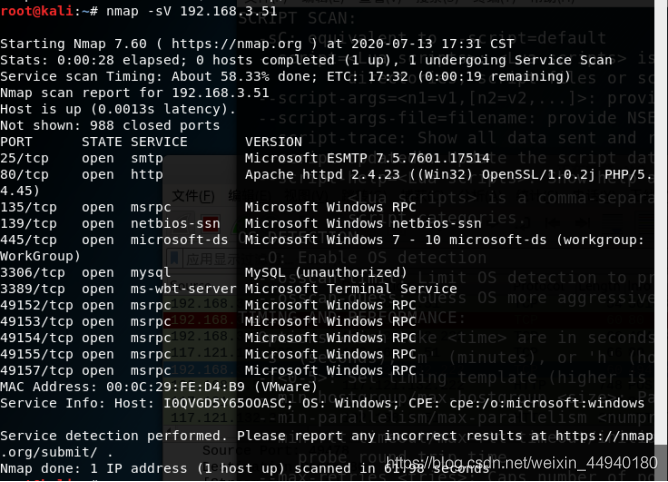Screen dimensions: 668x482
Task: Click the faint 应用显示 filter field behind the terminal
Action: (x=200, y=259)
